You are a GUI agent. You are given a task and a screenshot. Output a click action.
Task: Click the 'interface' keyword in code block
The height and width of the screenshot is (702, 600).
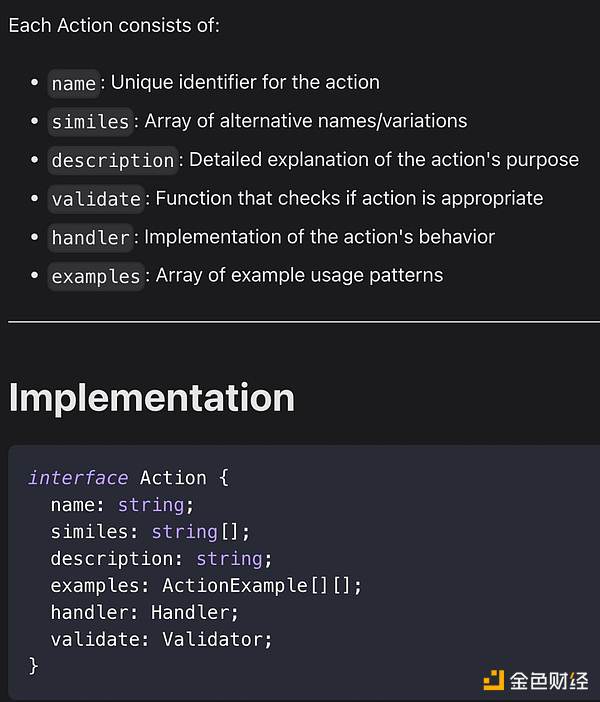point(78,478)
